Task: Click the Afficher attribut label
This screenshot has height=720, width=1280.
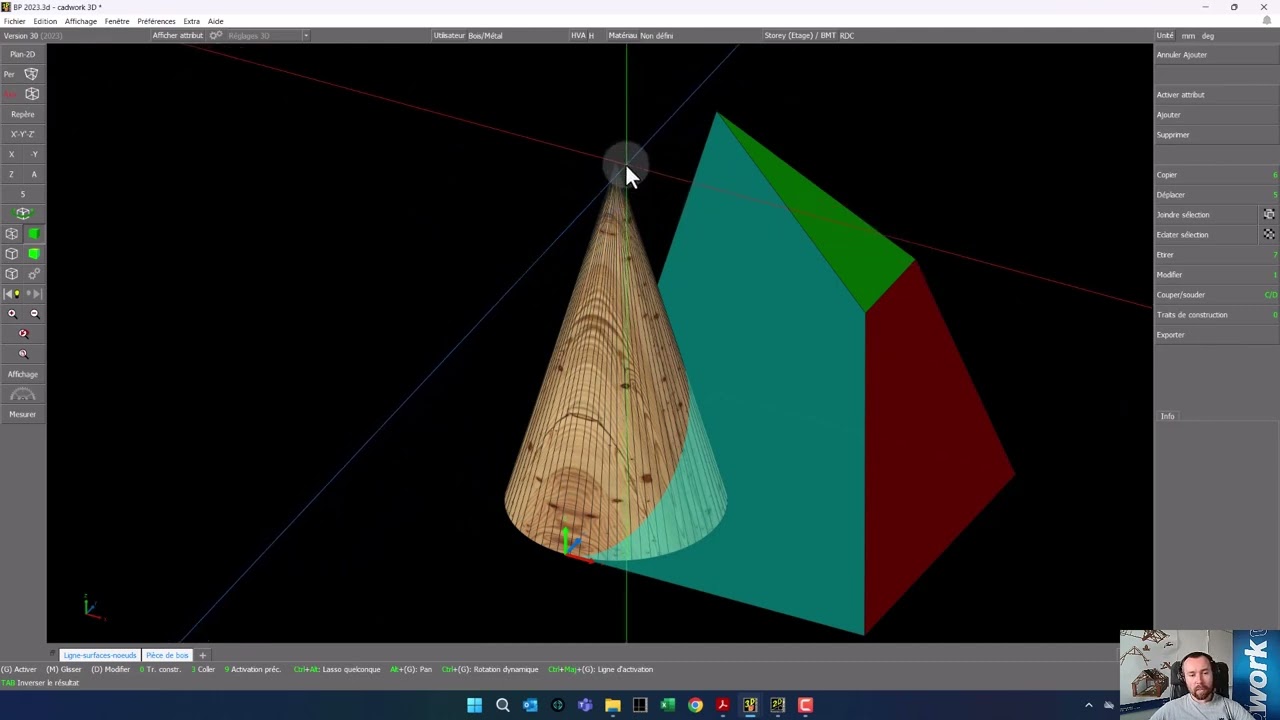Action: 177,35
